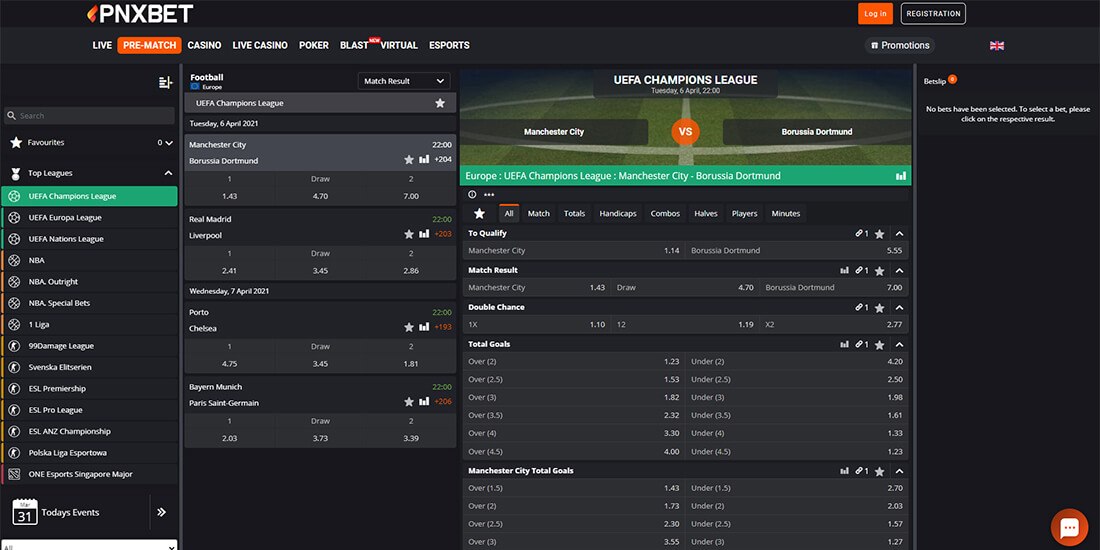Click the English language flag icon

point(996,46)
